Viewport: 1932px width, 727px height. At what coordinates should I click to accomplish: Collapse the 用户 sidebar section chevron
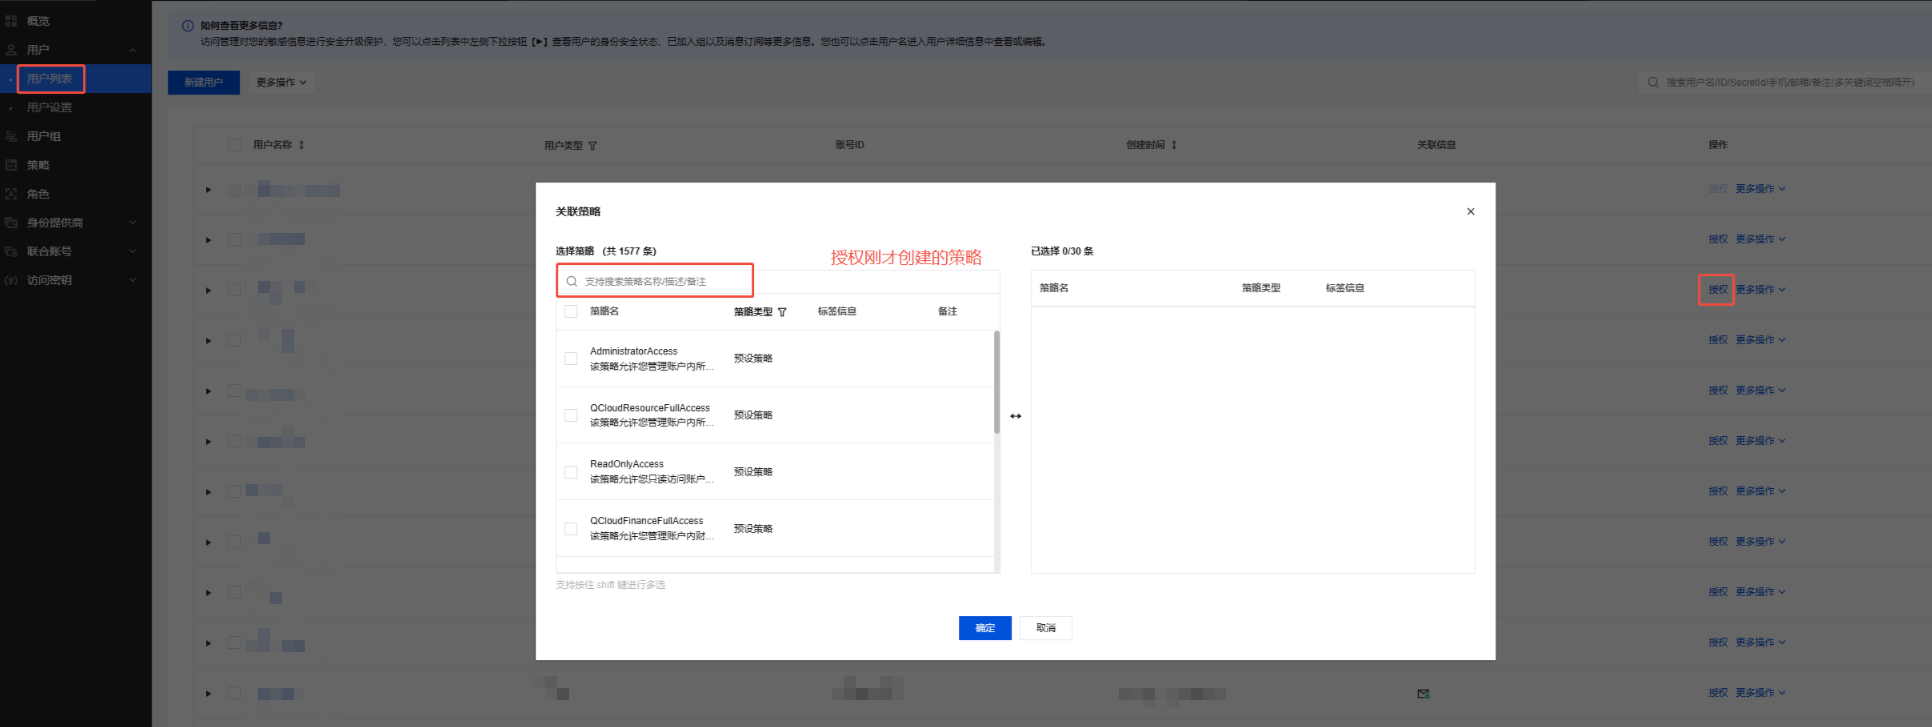click(x=133, y=50)
